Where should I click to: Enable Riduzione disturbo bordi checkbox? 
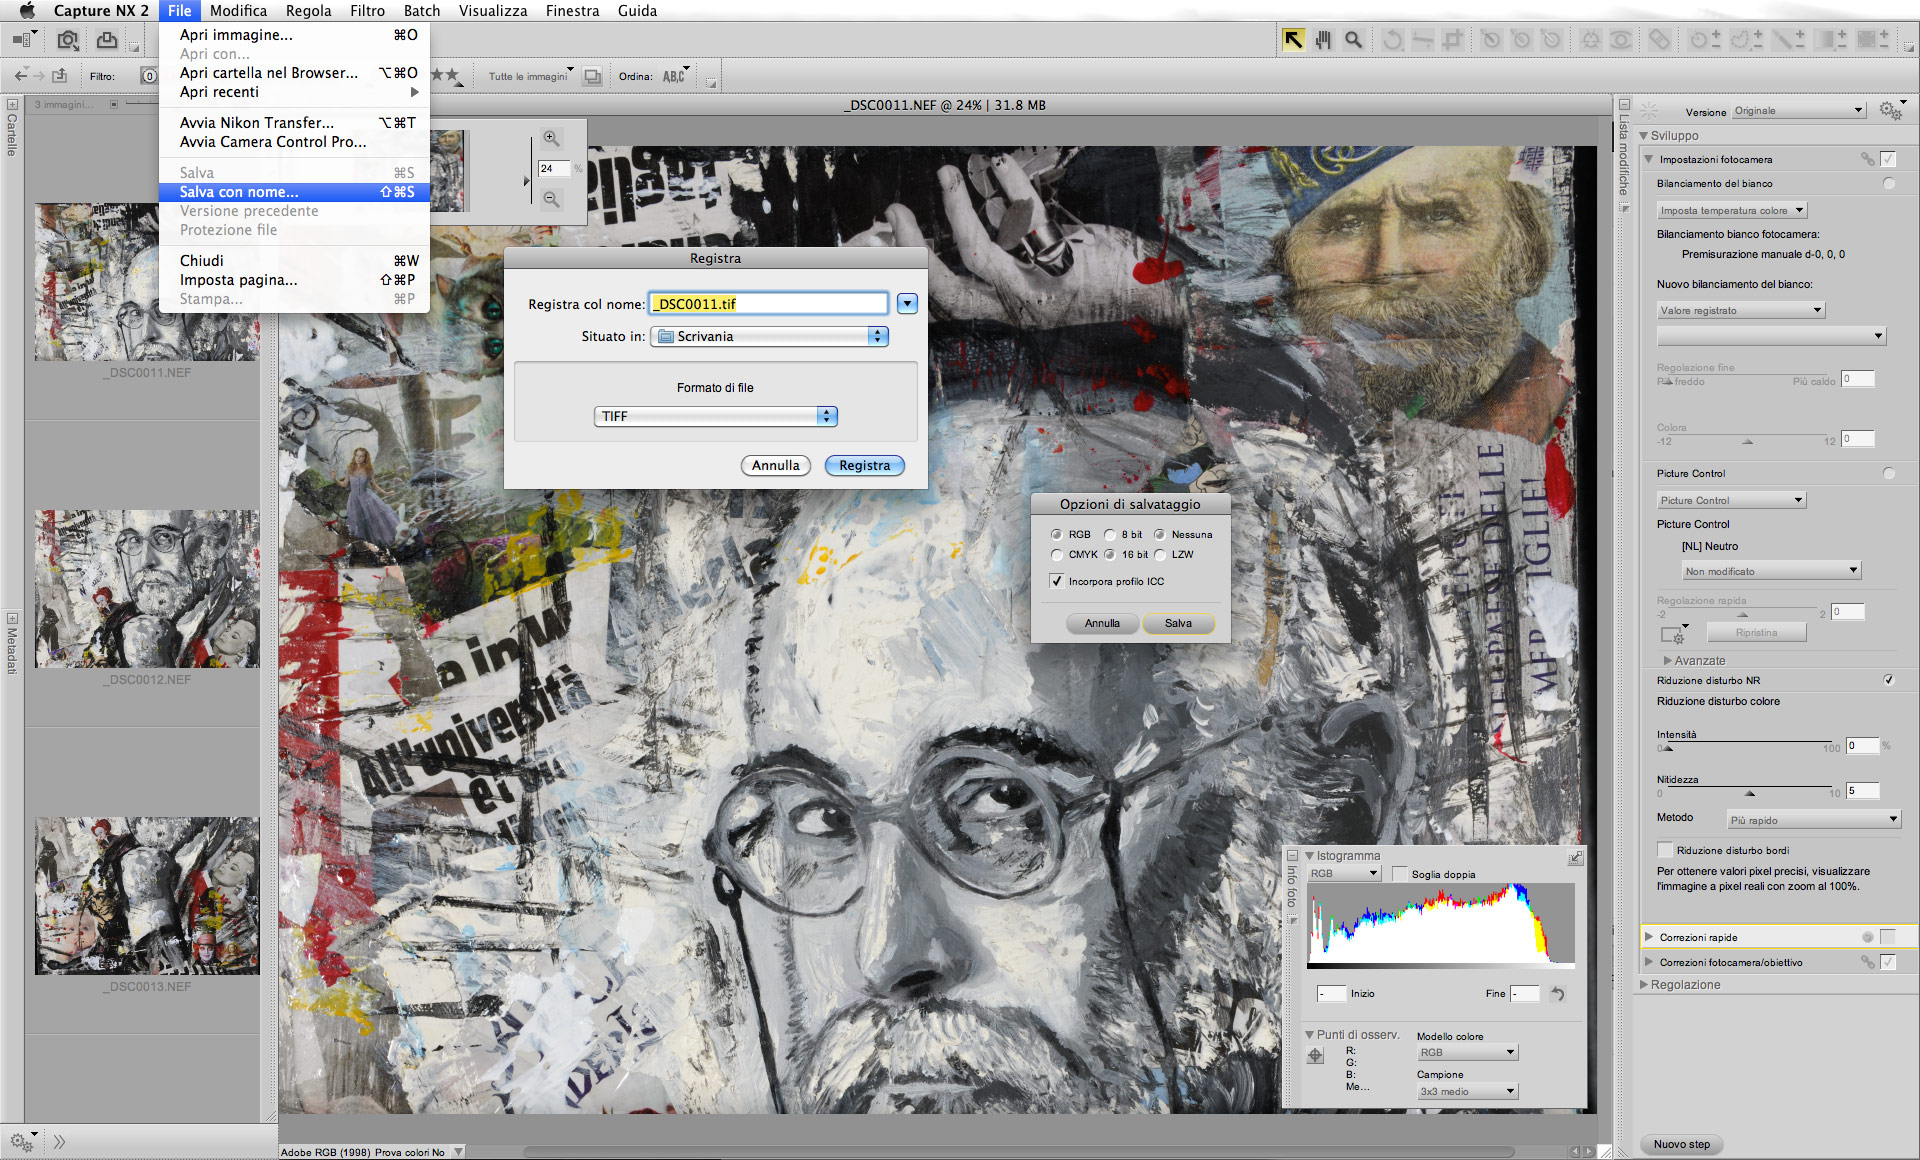[x=1665, y=850]
